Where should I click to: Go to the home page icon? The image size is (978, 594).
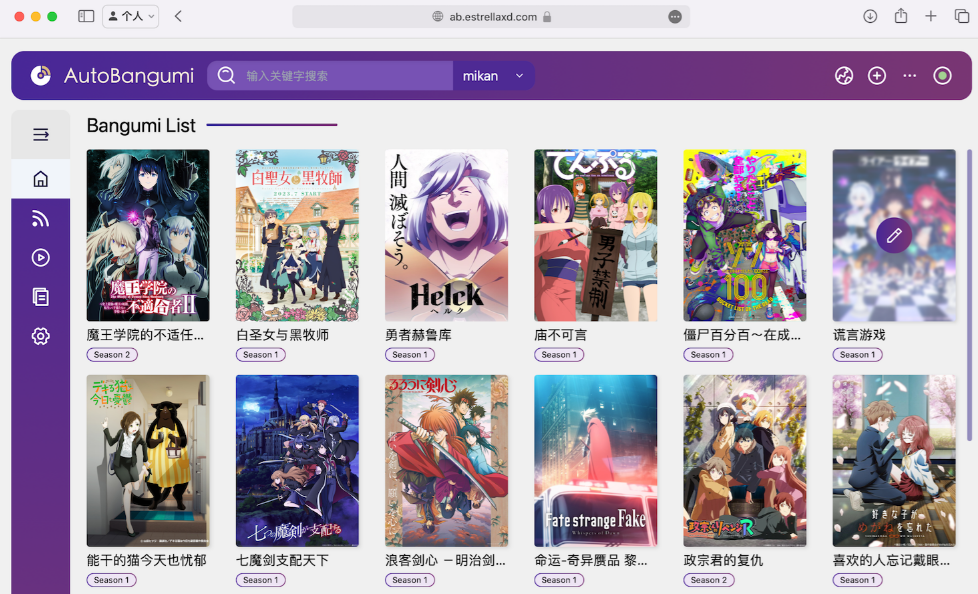click(41, 179)
